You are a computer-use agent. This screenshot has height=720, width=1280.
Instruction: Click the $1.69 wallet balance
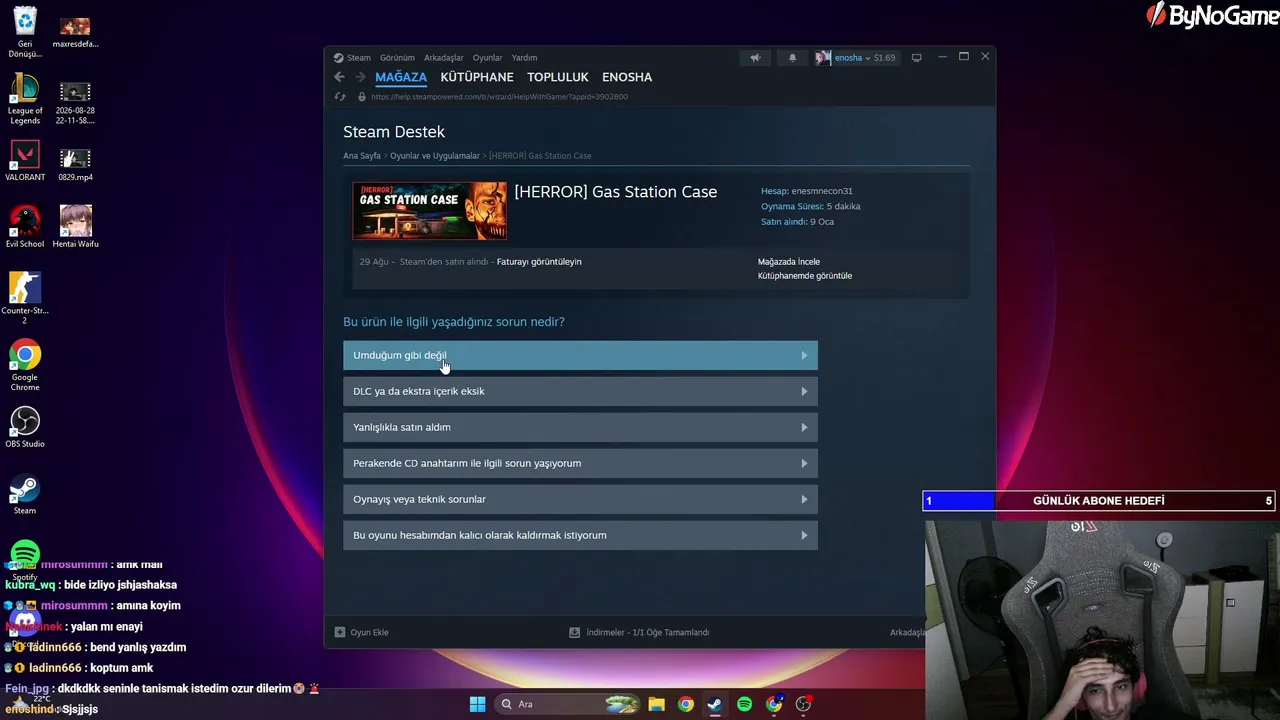(885, 58)
